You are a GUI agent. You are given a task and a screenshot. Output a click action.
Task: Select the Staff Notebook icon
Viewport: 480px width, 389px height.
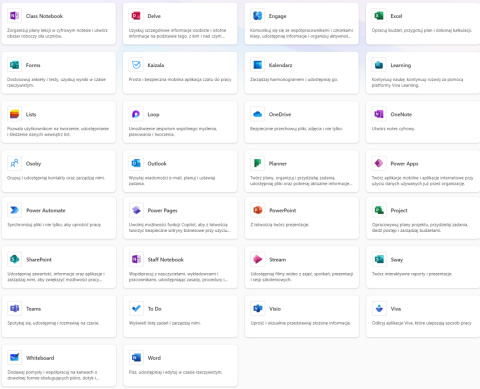(x=136, y=259)
